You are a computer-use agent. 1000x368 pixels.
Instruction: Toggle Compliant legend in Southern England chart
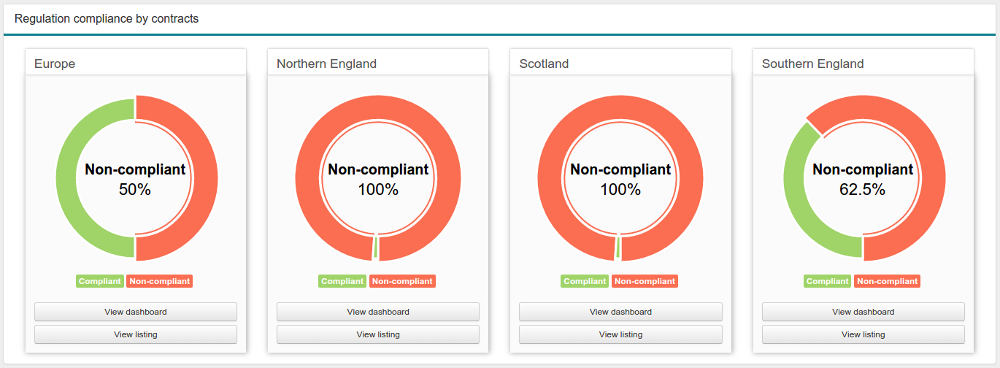[x=828, y=281]
